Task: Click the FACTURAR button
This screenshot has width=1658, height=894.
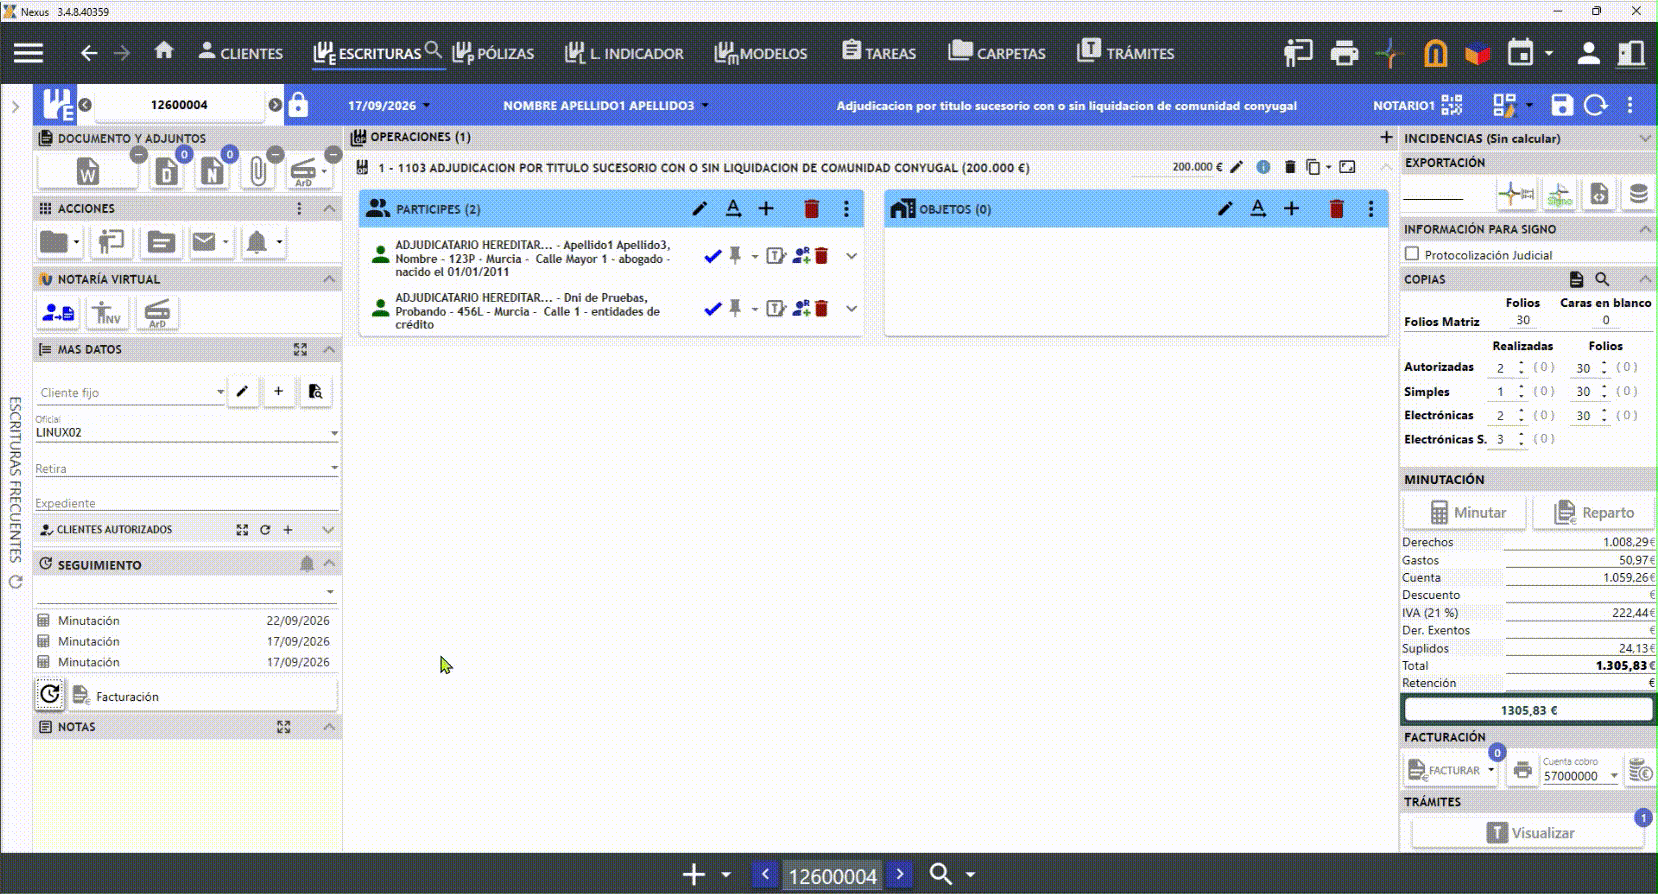Action: [x=1443, y=770]
